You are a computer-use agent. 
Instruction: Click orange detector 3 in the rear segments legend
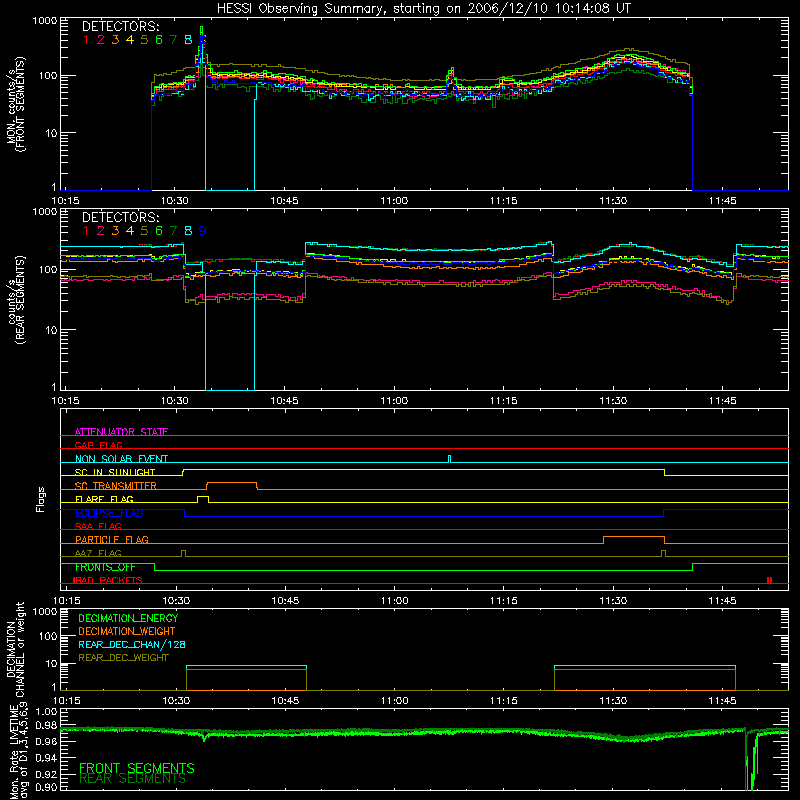pos(115,231)
